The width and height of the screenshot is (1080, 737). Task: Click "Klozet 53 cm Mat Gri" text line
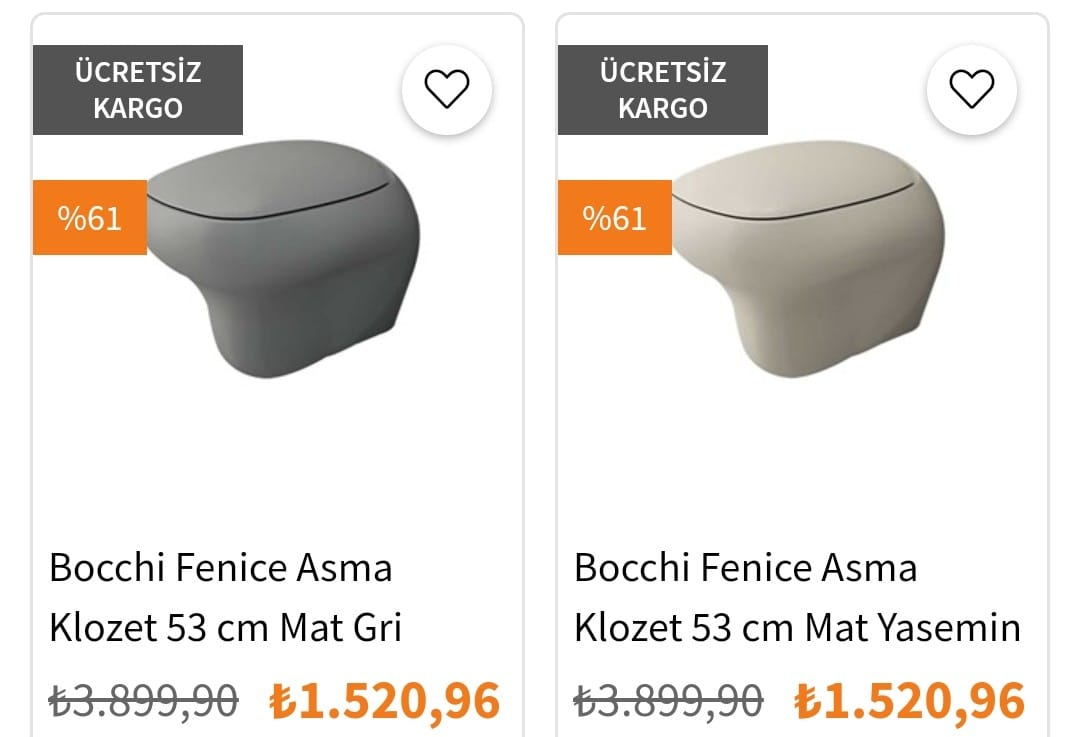pos(225,628)
